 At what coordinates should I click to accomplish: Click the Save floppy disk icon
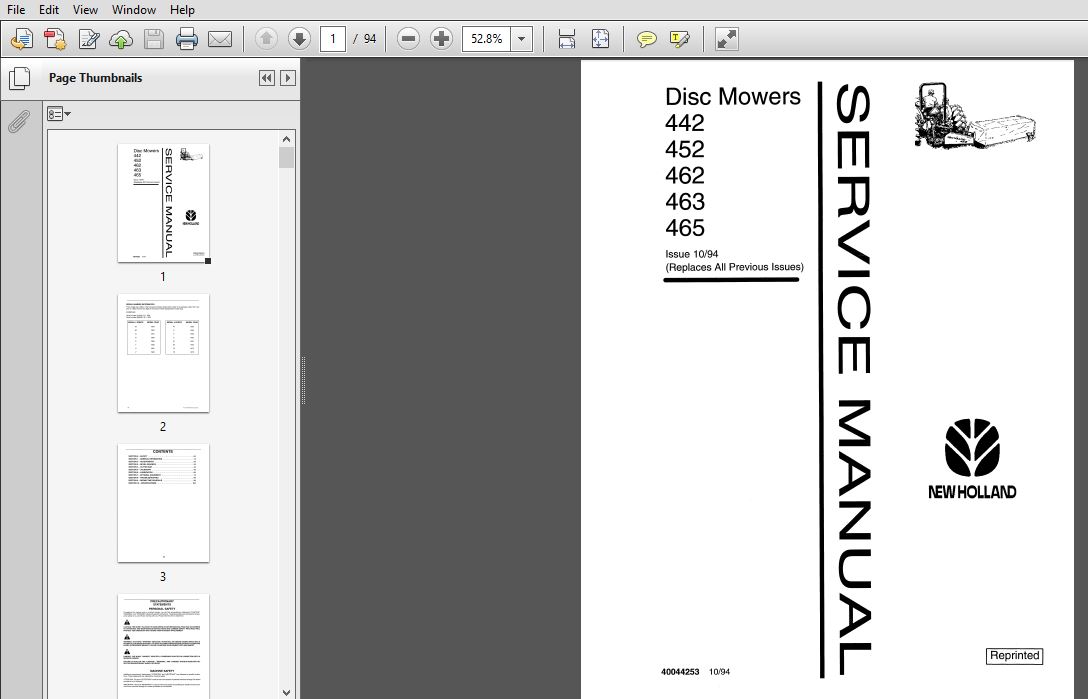click(x=154, y=39)
